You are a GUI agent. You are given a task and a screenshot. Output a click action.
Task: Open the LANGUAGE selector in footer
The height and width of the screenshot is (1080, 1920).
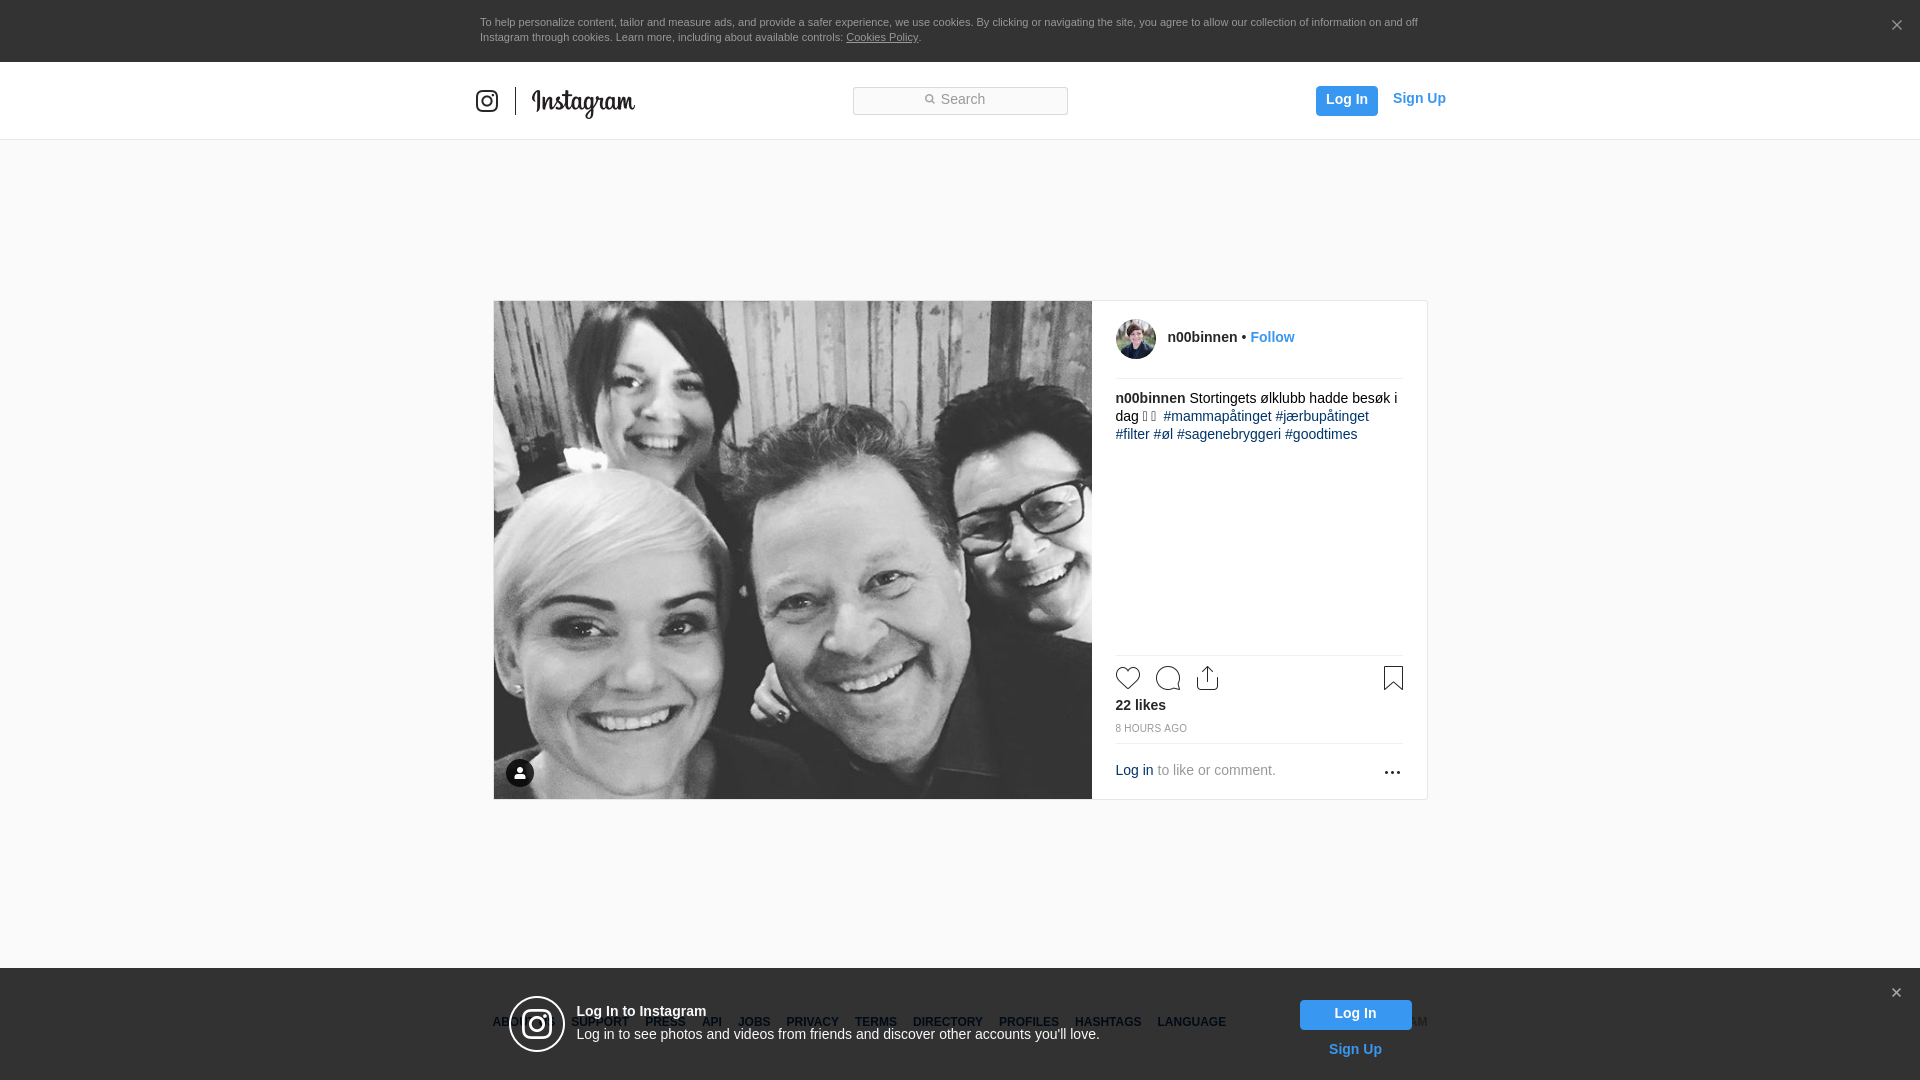point(1191,1022)
